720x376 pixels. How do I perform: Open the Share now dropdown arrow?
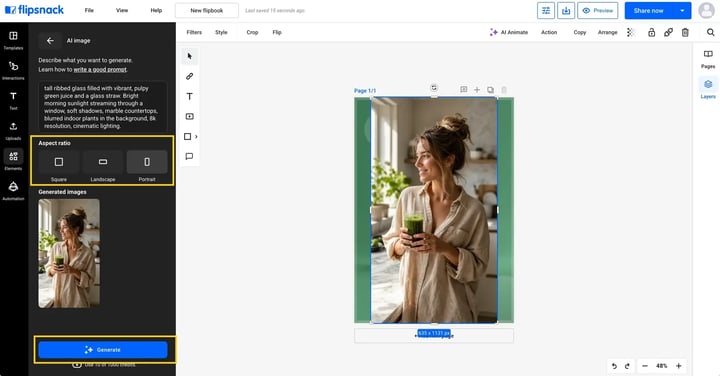point(682,11)
